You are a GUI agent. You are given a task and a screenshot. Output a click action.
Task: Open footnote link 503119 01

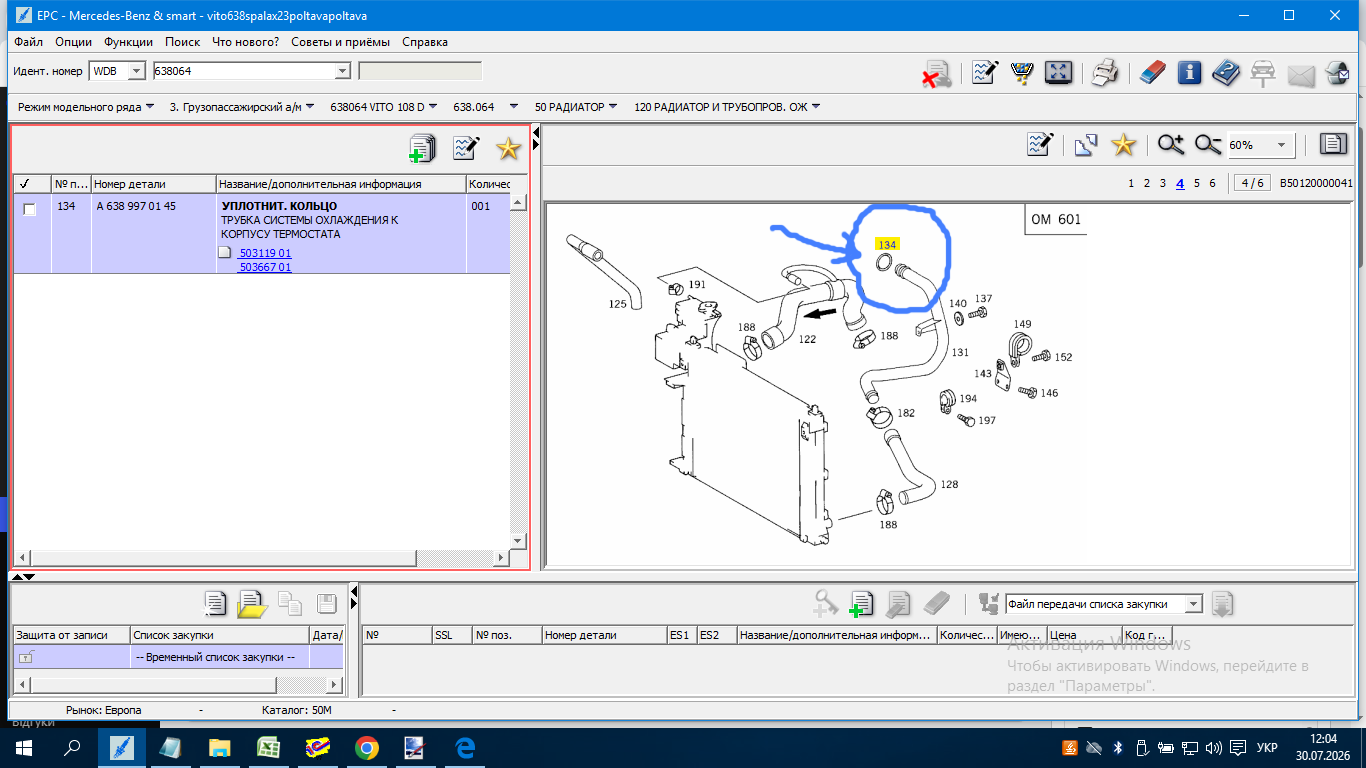[265, 253]
